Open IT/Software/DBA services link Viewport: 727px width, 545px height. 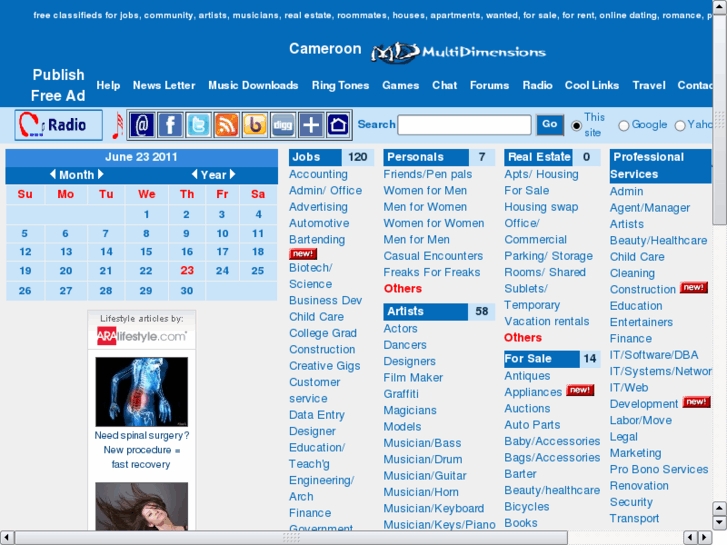[654, 355]
